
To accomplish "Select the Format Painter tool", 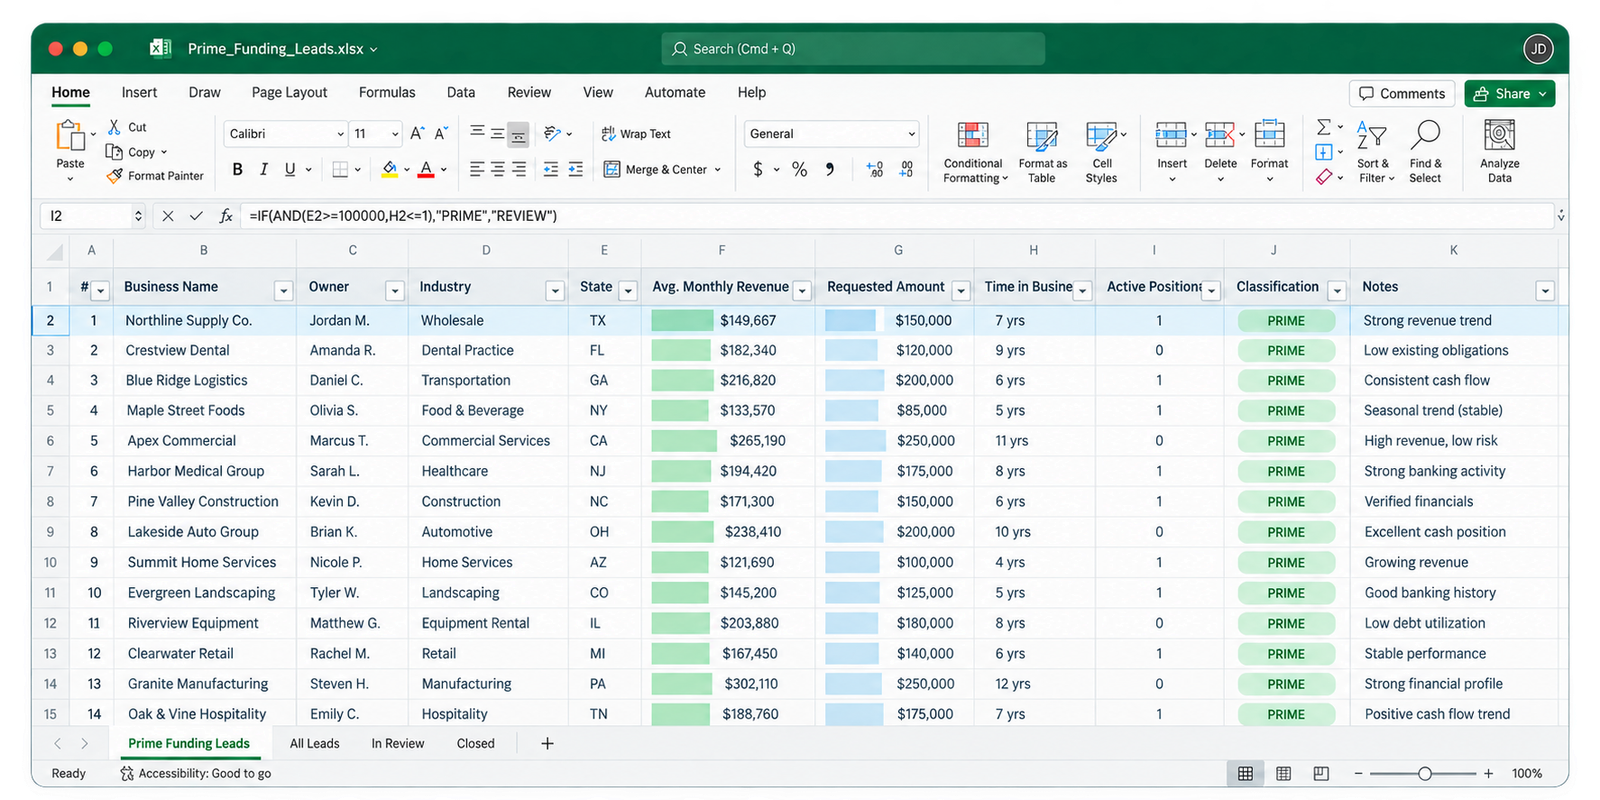I will pos(155,176).
